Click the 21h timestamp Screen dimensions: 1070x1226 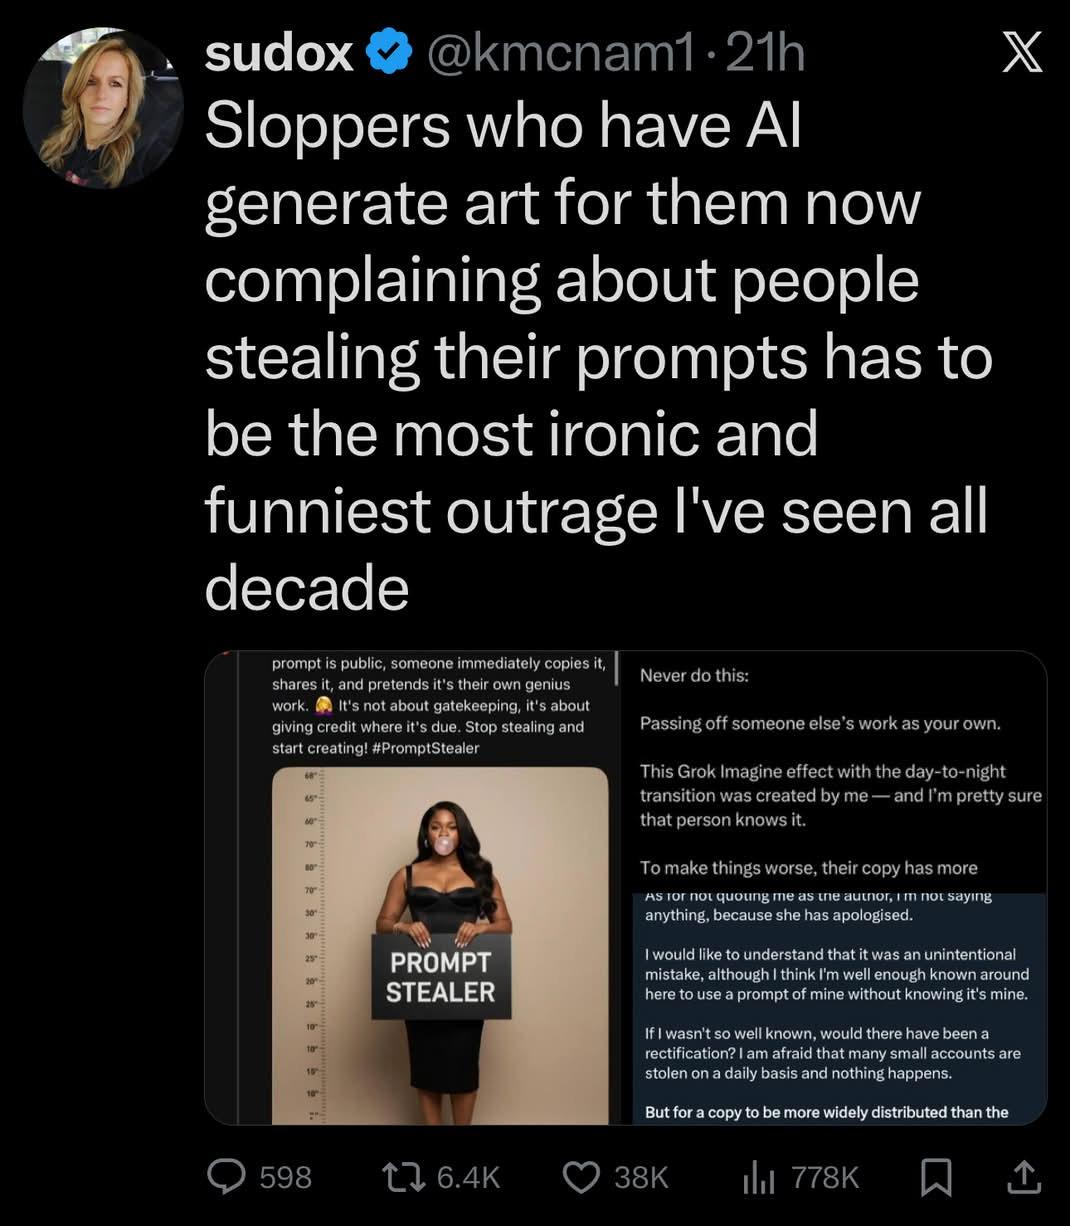tap(765, 53)
